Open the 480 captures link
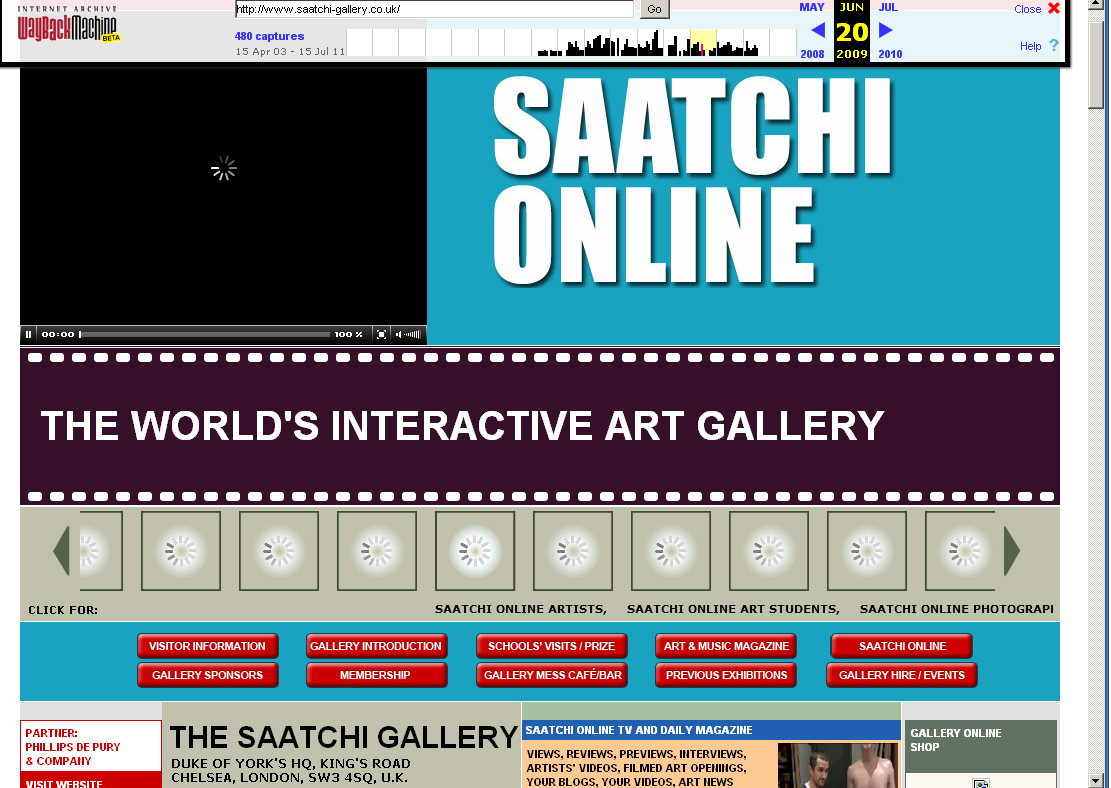 click(269, 36)
